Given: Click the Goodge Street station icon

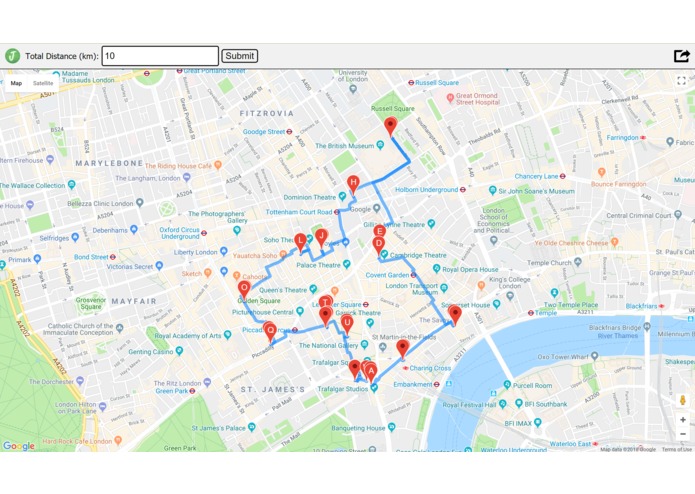Looking at the screenshot, I should pos(289,132).
